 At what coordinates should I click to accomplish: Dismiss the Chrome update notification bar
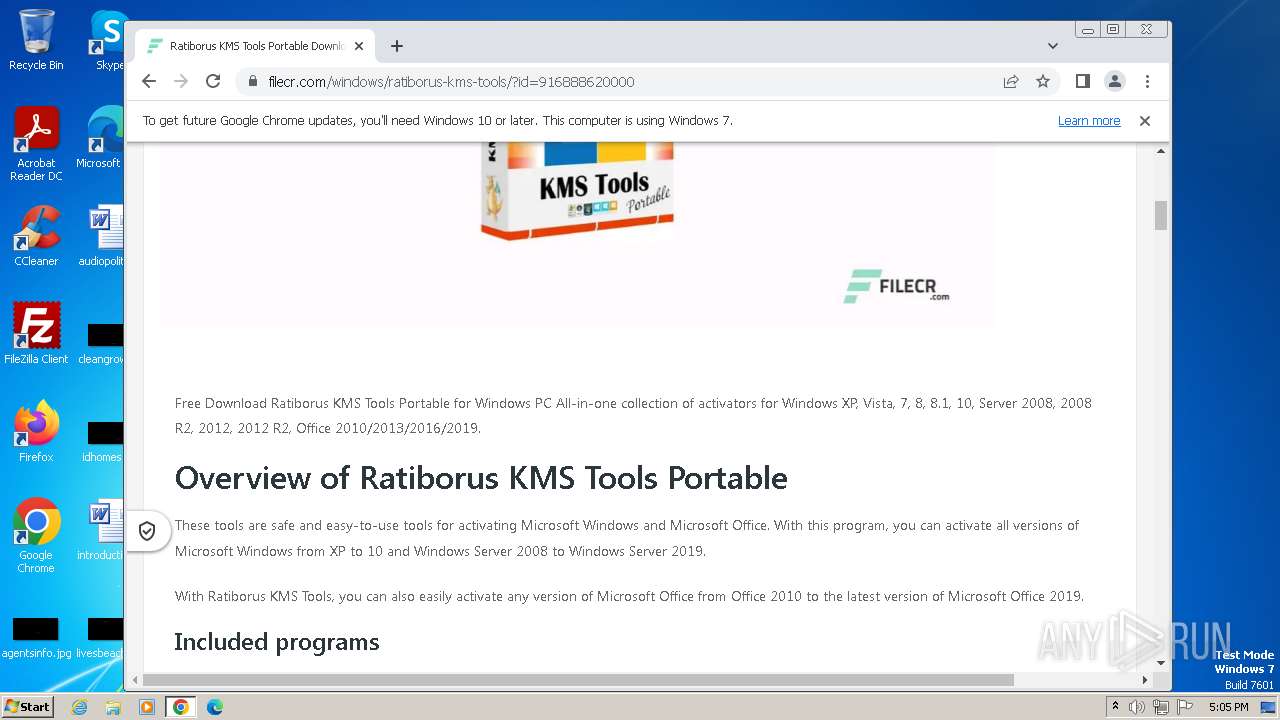(x=1145, y=121)
